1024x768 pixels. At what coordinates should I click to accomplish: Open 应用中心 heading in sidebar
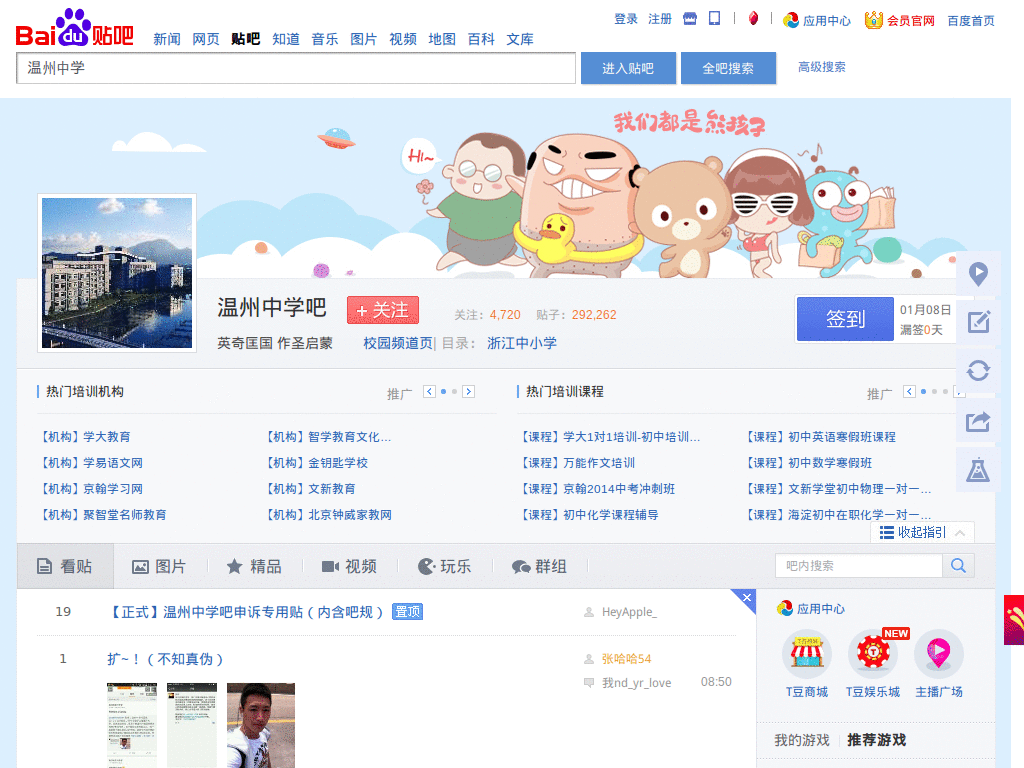810,609
